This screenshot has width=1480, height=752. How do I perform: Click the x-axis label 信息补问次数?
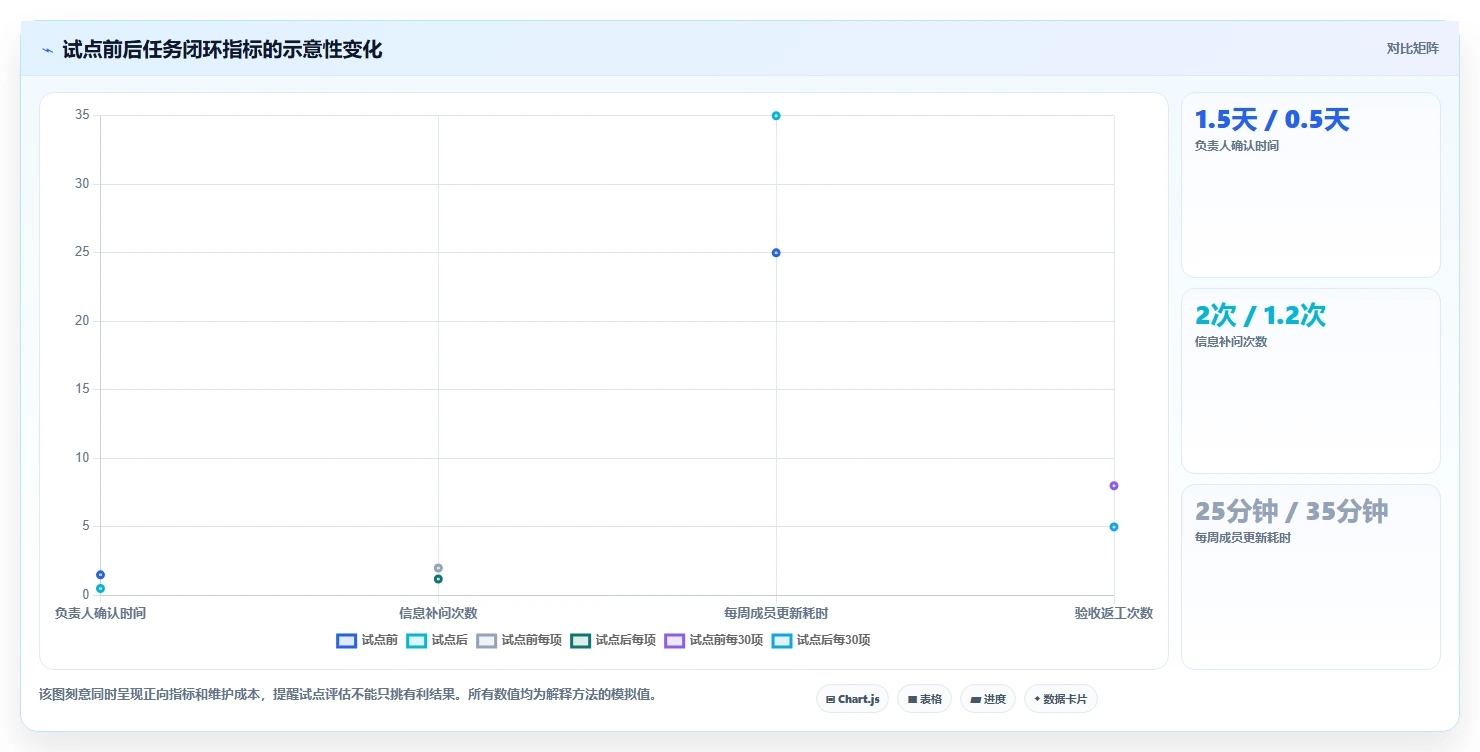(438, 613)
